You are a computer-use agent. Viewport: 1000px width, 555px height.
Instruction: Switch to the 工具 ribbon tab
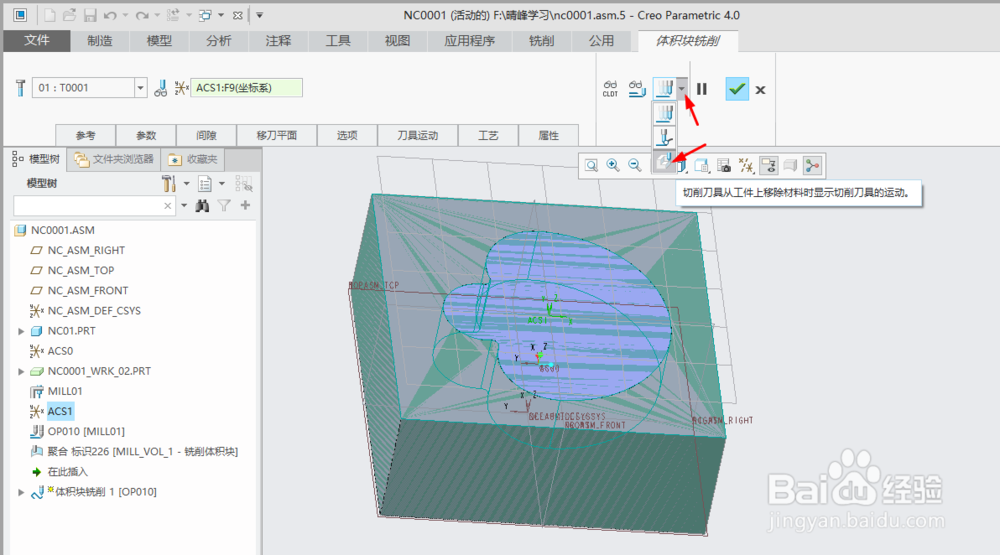point(338,41)
